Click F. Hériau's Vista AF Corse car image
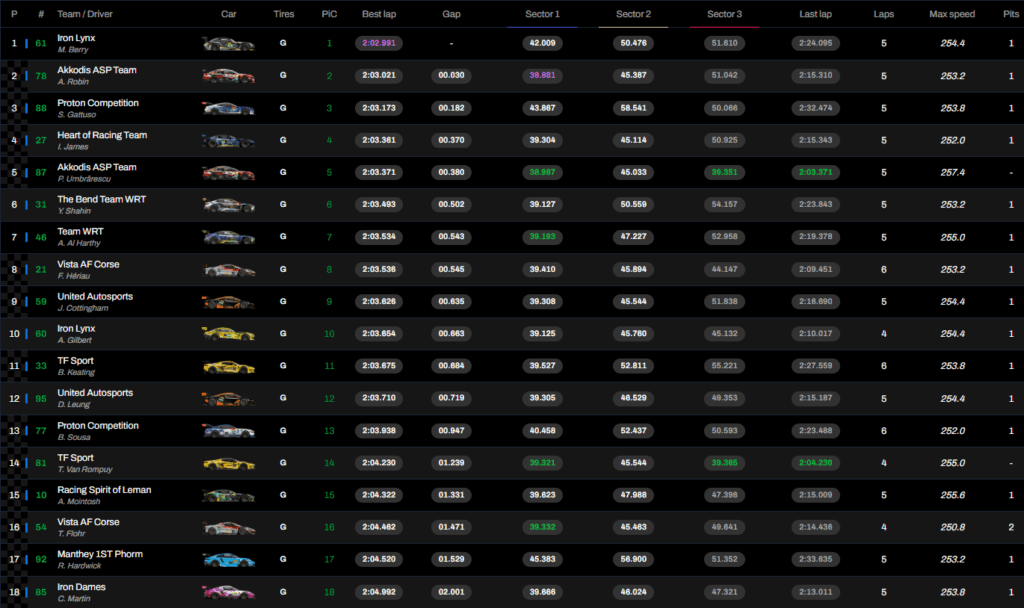1024x608 pixels. click(x=228, y=270)
